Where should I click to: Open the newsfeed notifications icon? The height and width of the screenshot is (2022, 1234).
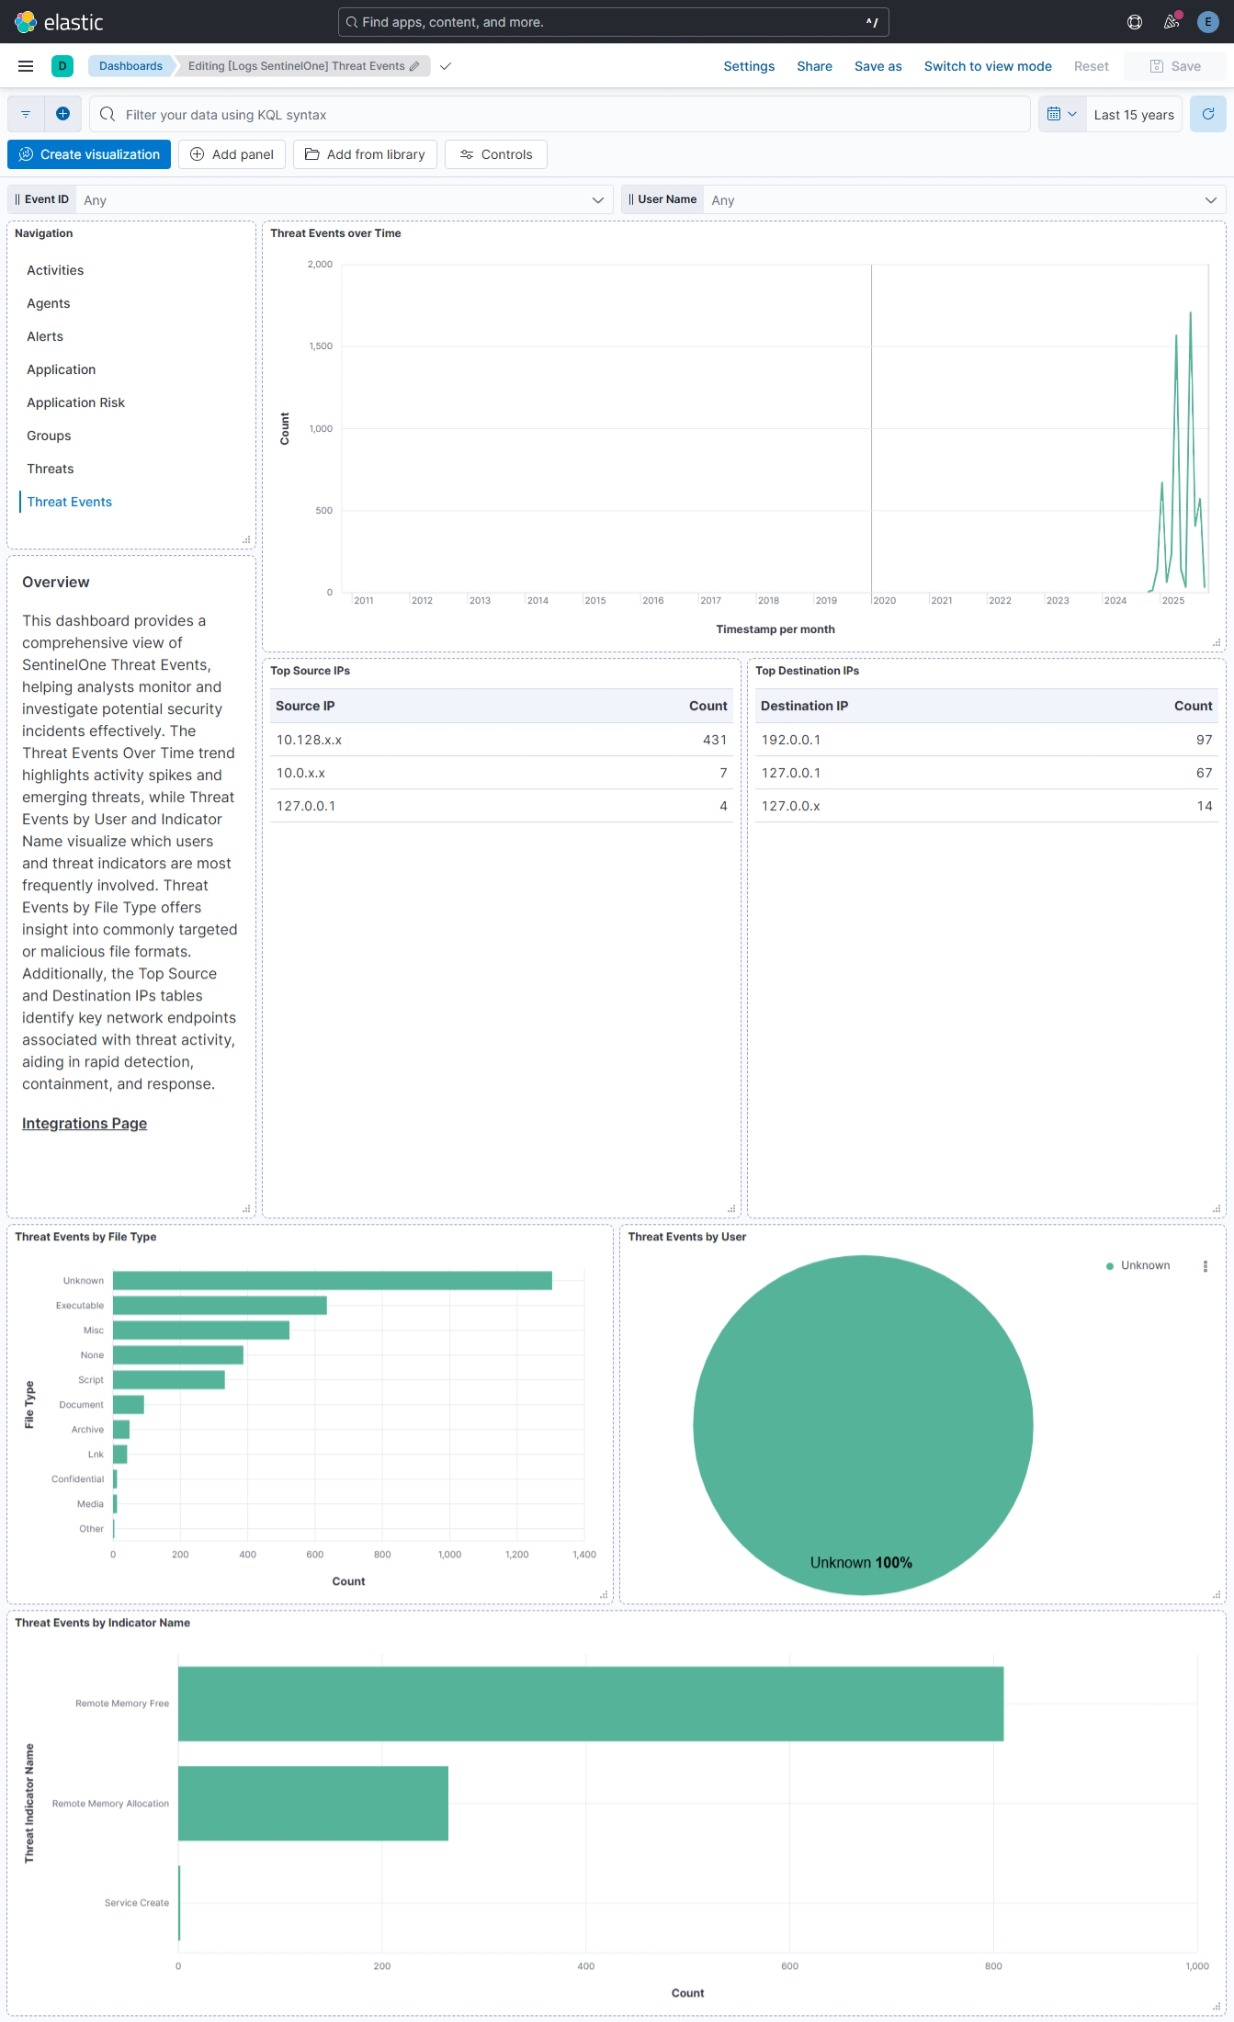[x=1171, y=22]
